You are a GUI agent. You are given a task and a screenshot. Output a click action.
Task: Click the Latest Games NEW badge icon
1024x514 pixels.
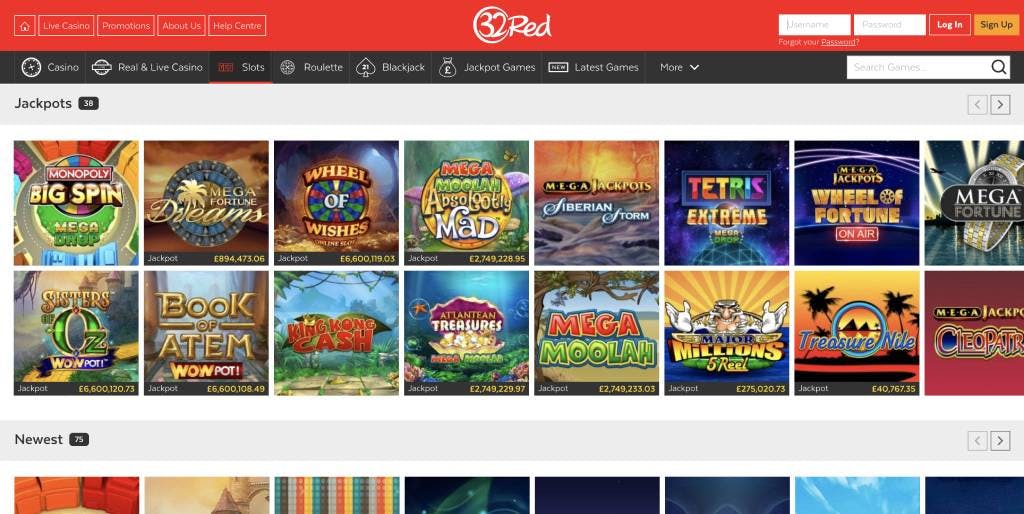558,67
